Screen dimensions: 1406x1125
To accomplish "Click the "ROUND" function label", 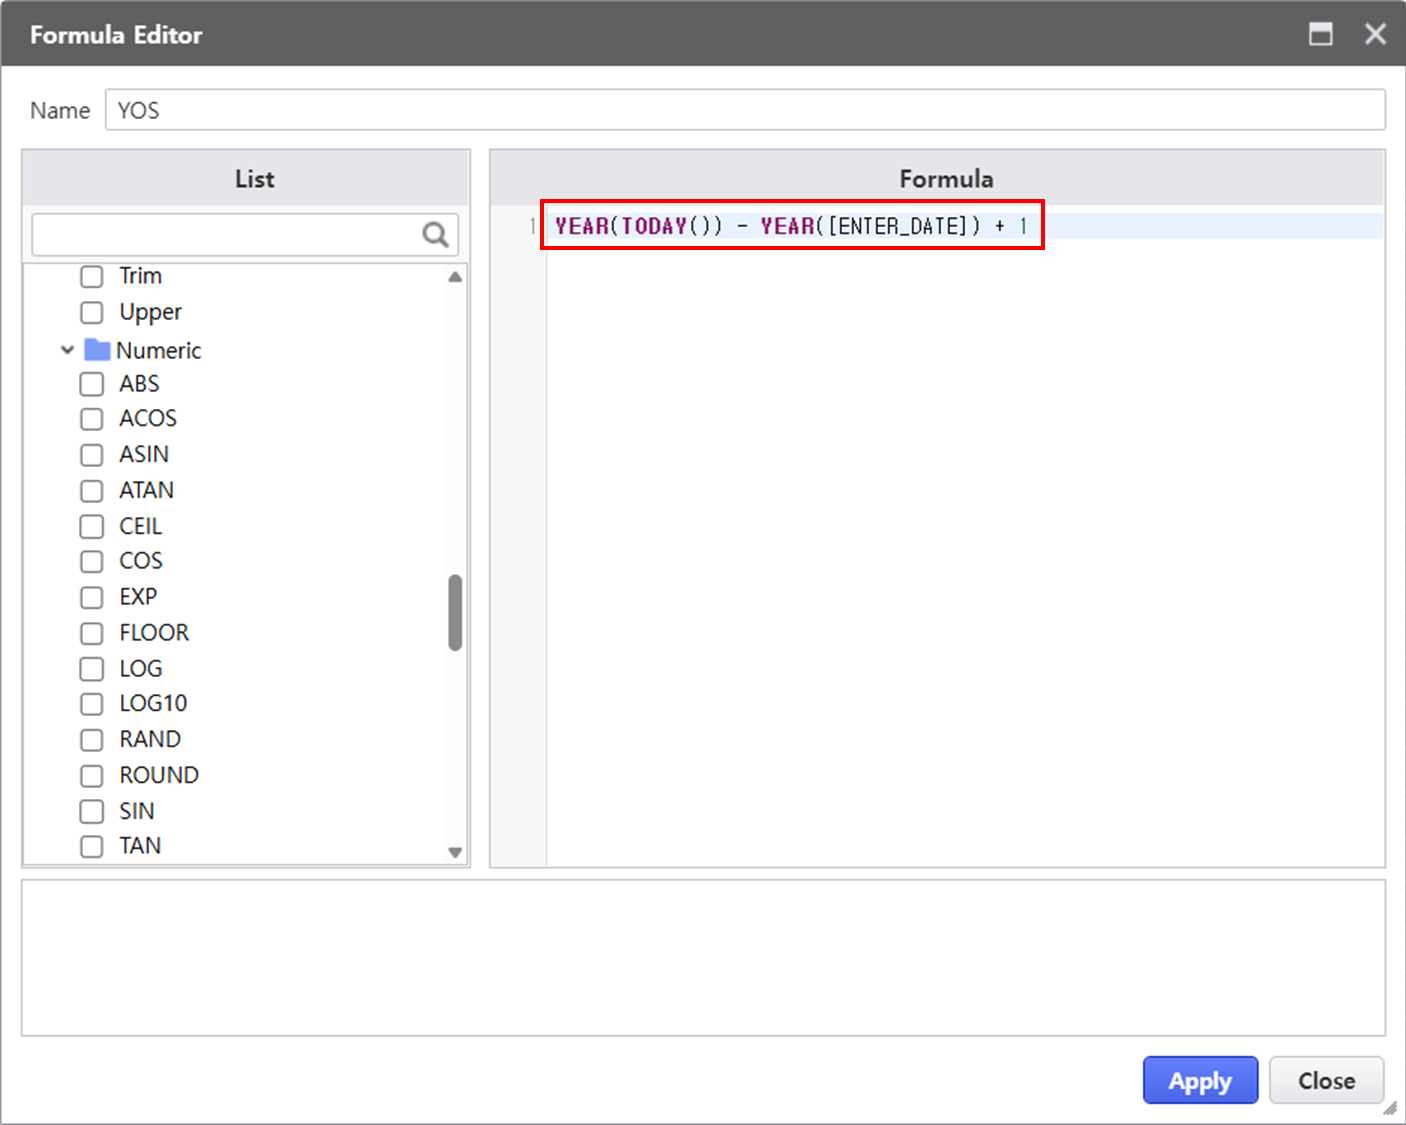I will click(x=159, y=775).
